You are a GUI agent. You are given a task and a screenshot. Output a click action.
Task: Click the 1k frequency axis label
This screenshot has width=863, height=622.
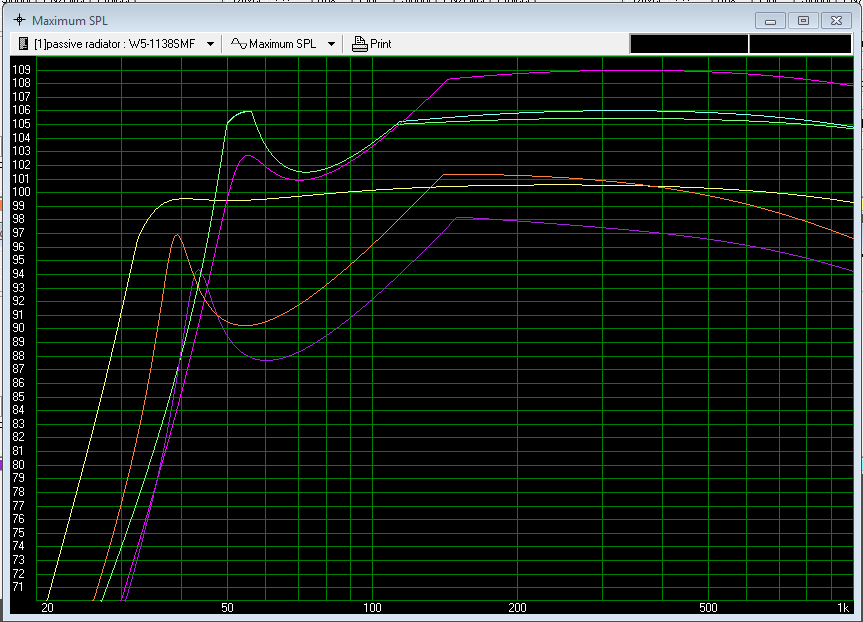[843, 608]
